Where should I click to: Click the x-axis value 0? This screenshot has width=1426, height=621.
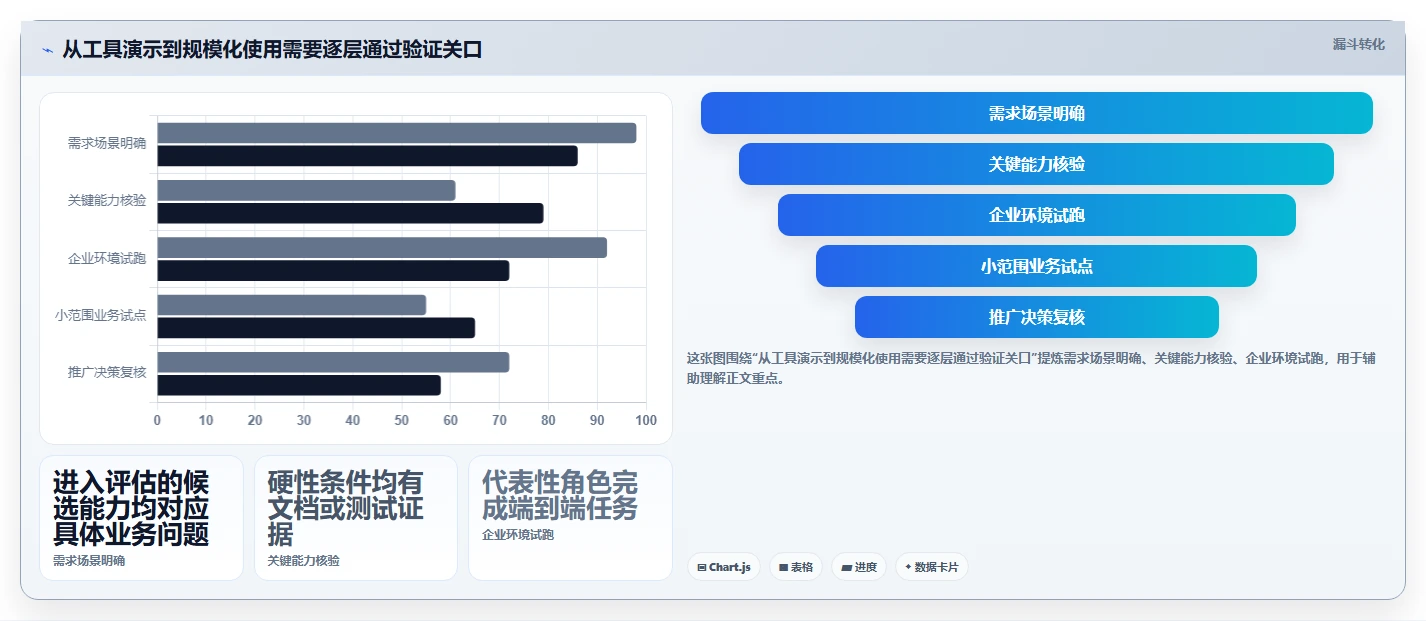click(157, 420)
